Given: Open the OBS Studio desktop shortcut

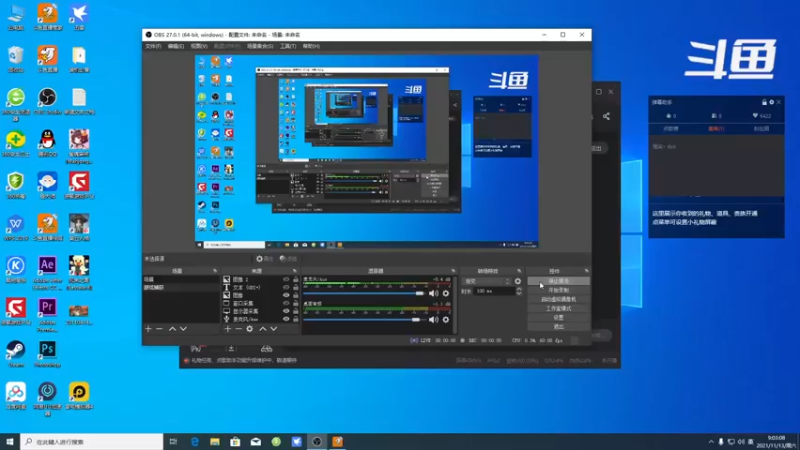Looking at the screenshot, I should coord(47,101).
